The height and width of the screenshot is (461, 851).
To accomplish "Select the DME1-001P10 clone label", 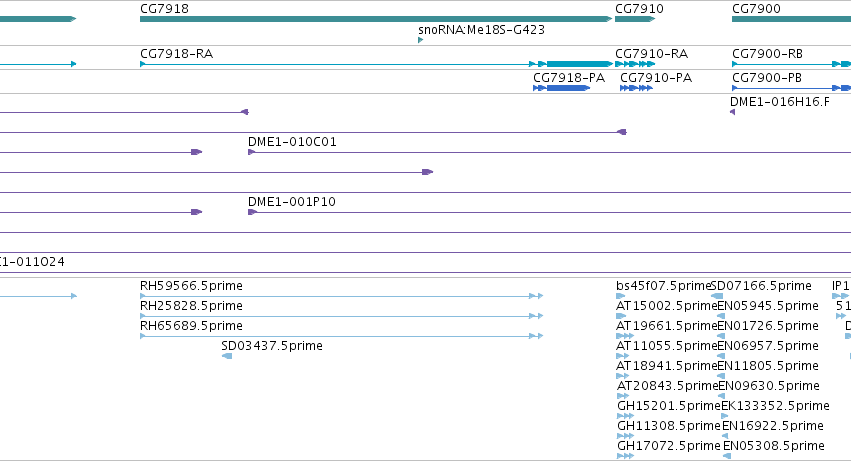I will 291,201.
